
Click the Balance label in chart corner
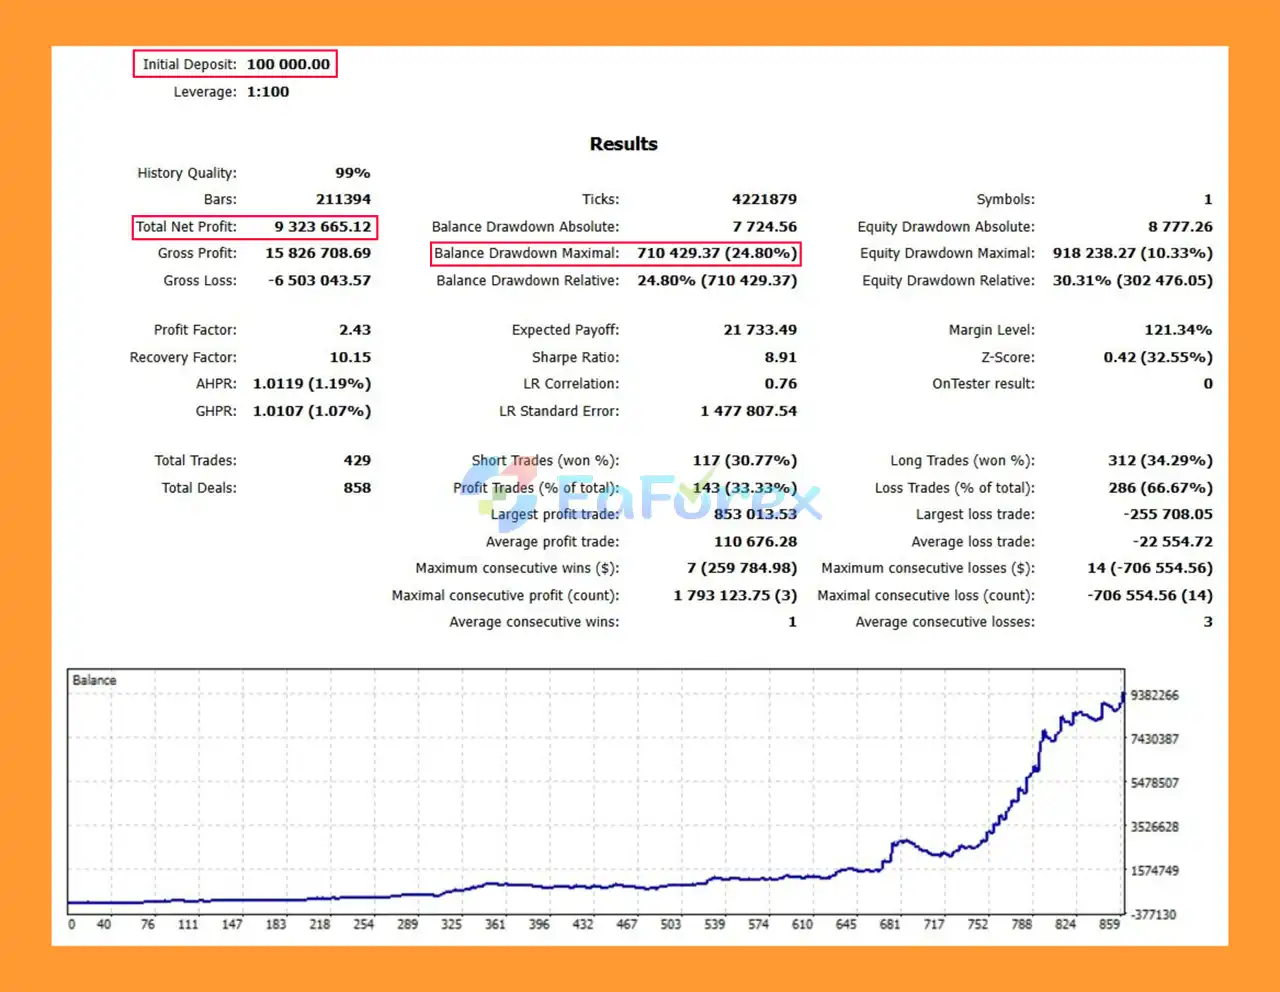[x=94, y=680]
